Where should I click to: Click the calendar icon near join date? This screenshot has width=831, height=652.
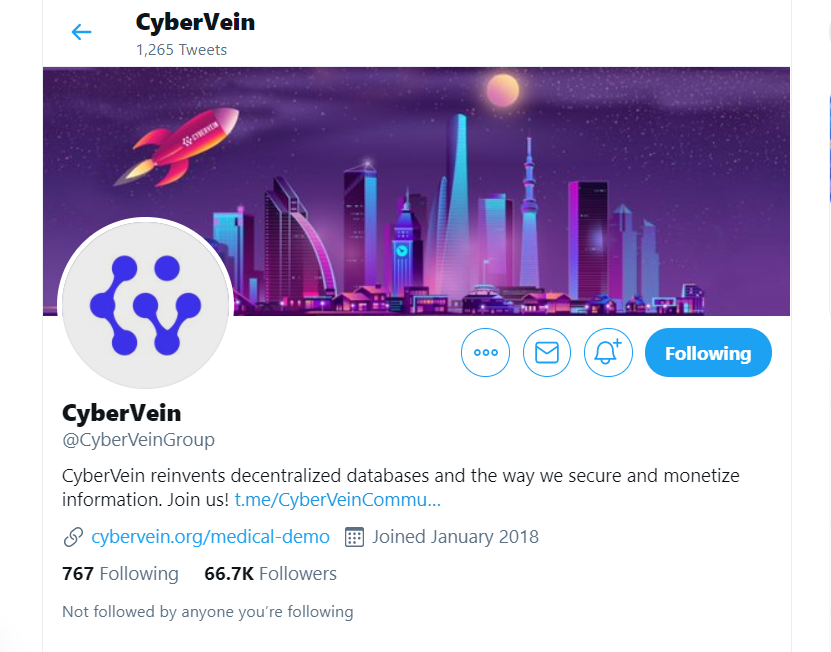[x=354, y=537]
